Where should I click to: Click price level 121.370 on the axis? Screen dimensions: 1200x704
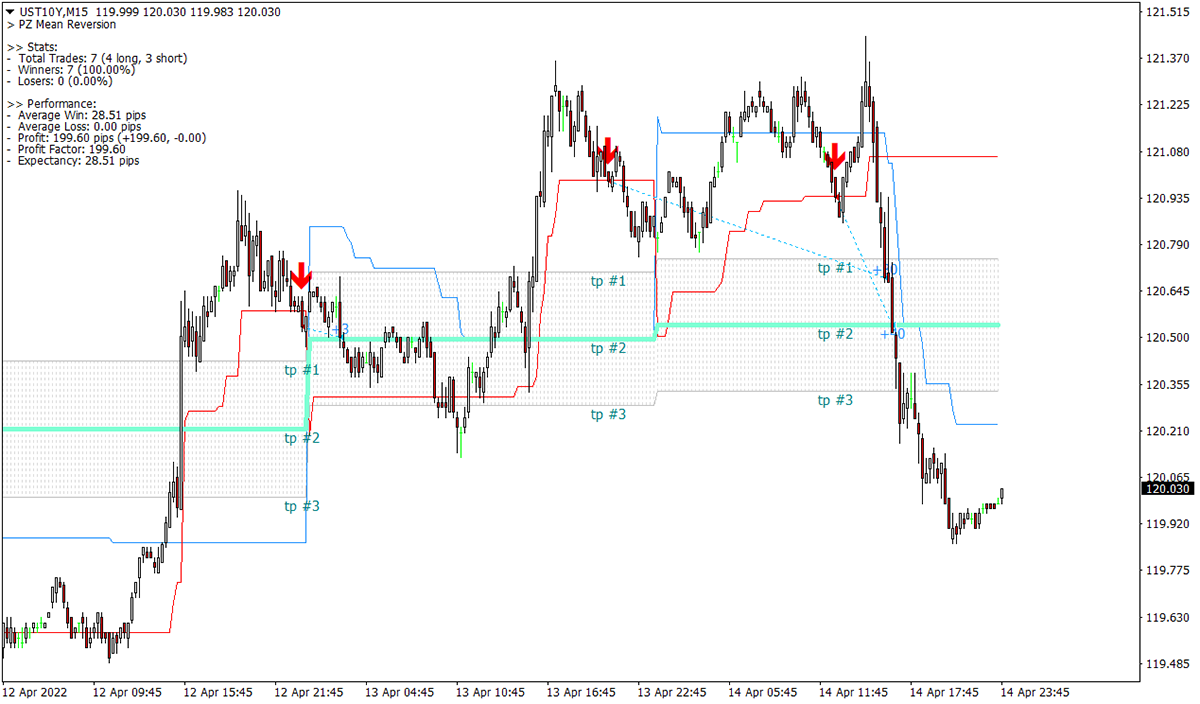point(1166,59)
